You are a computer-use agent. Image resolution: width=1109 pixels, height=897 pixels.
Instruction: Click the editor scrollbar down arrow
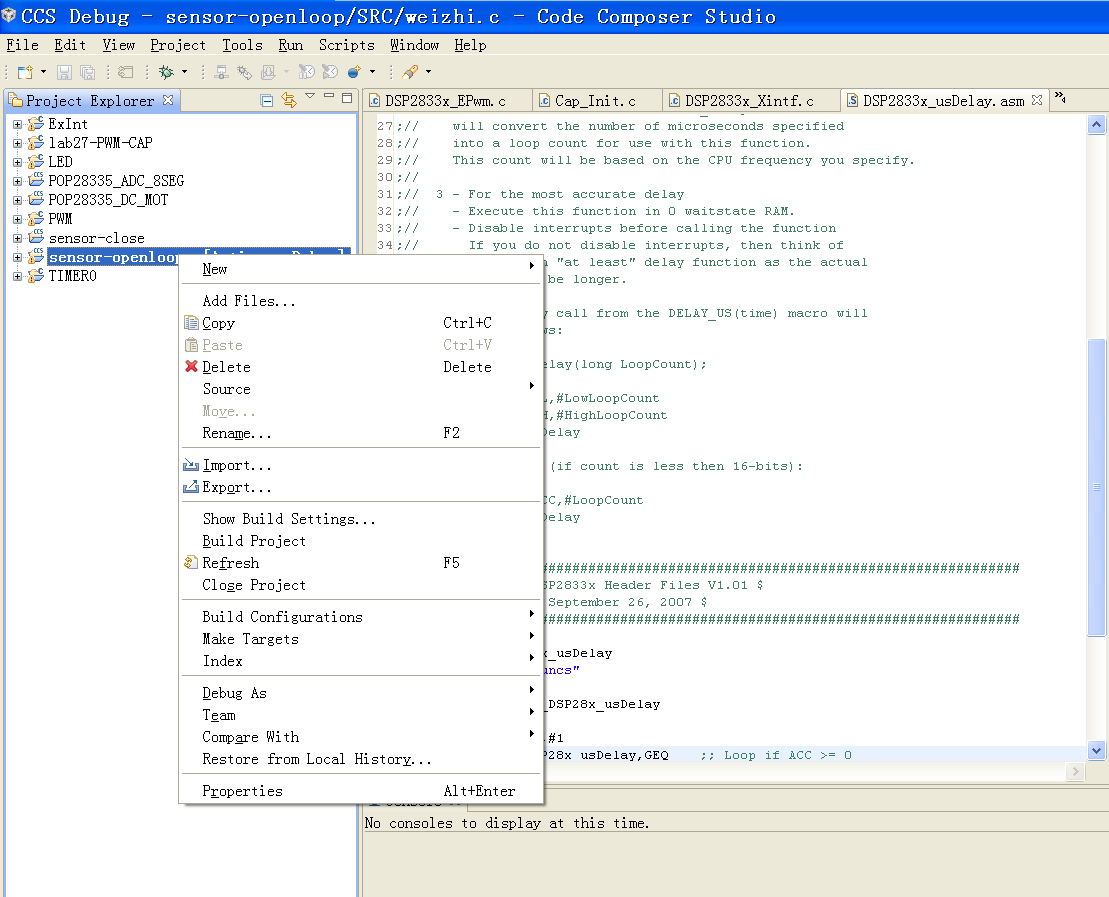(x=1096, y=751)
